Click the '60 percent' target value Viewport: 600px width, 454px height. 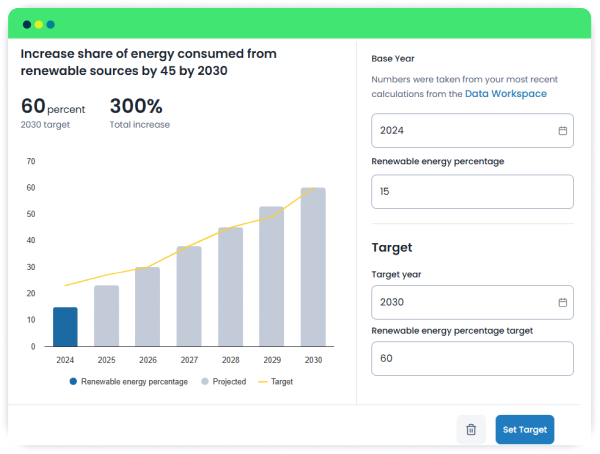pyautogui.click(x=53, y=106)
